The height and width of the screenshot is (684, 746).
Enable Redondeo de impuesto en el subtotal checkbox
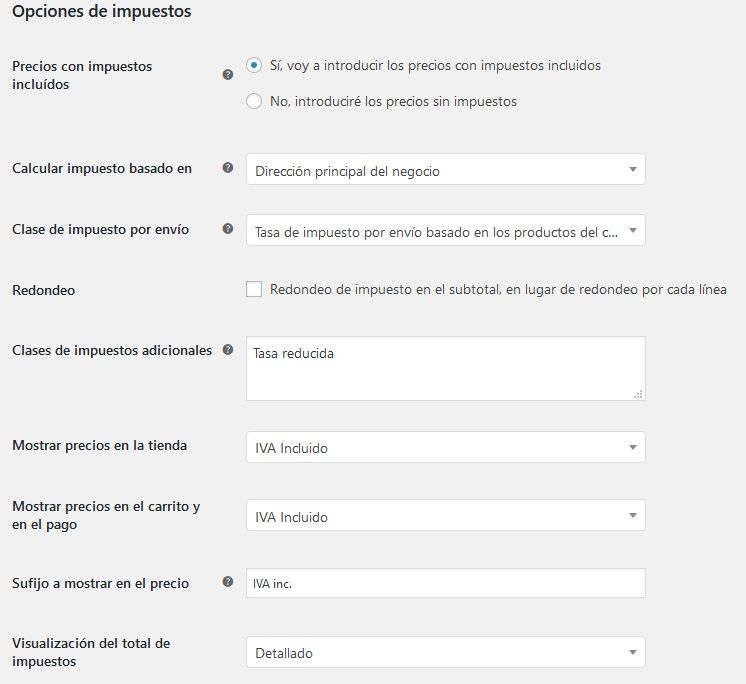pyautogui.click(x=254, y=289)
